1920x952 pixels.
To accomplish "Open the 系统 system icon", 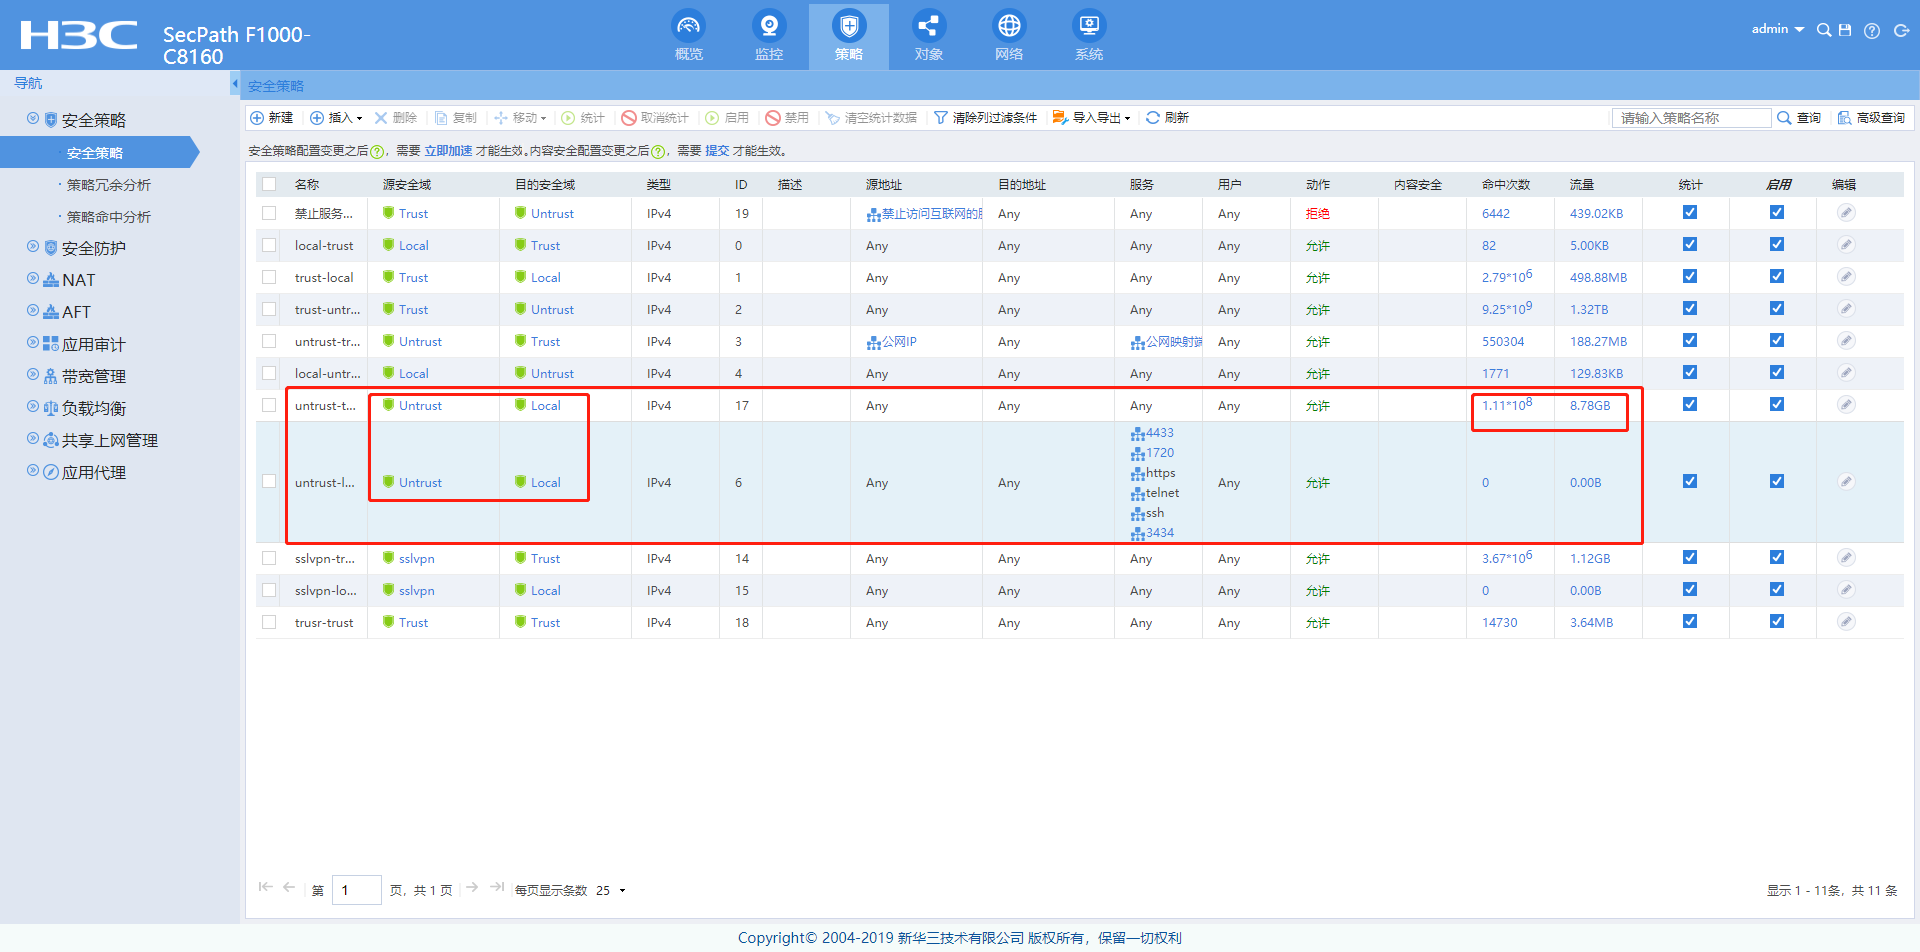I will click(x=1088, y=27).
